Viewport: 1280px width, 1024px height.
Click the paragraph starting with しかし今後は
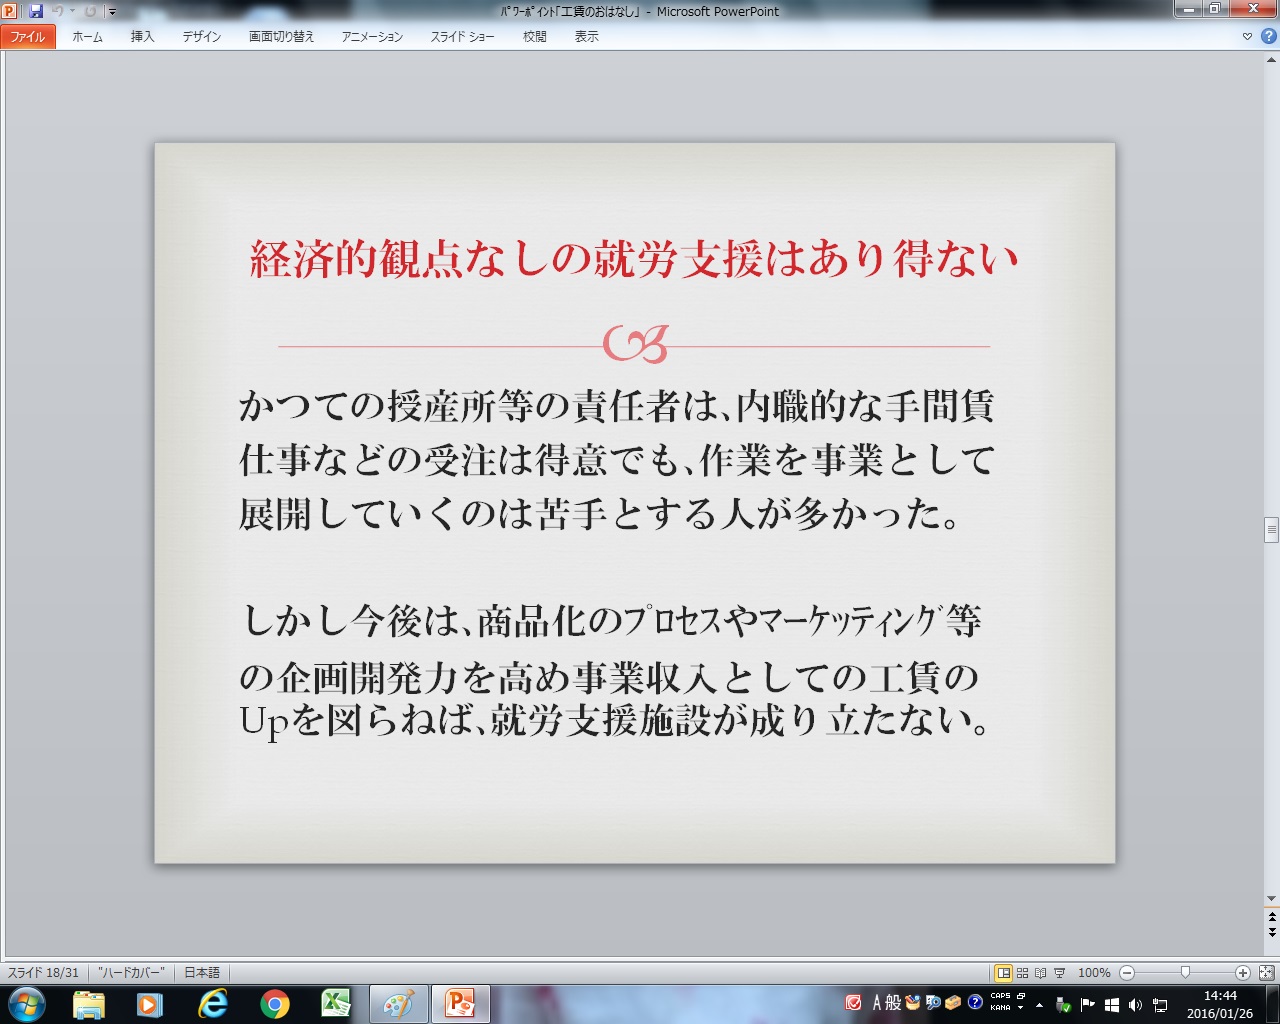(614, 671)
